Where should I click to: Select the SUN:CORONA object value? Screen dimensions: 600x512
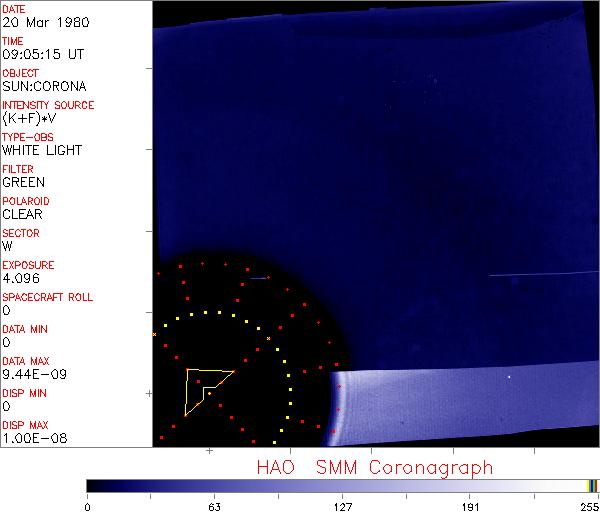click(44, 86)
